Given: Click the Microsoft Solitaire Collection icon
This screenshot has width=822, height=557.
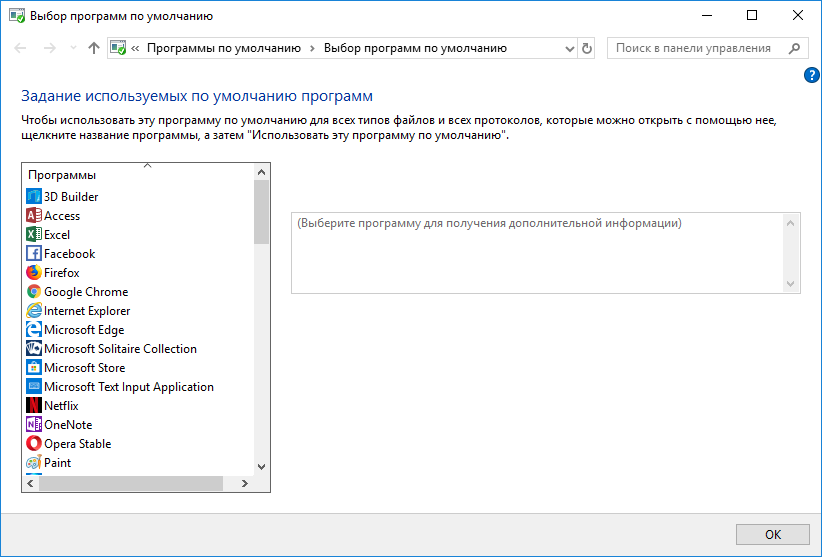Looking at the screenshot, I should tap(34, 348).
